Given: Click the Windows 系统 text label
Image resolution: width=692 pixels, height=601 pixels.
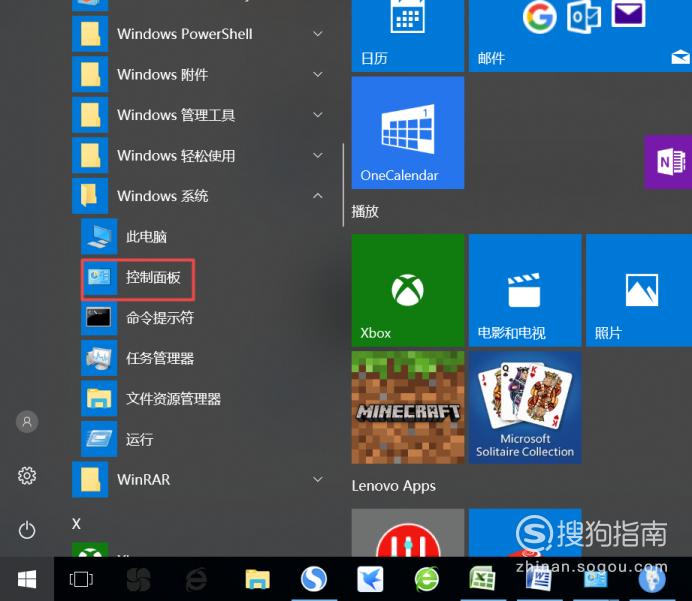Looking at the screenshot, I should click(x=162, y=196).
